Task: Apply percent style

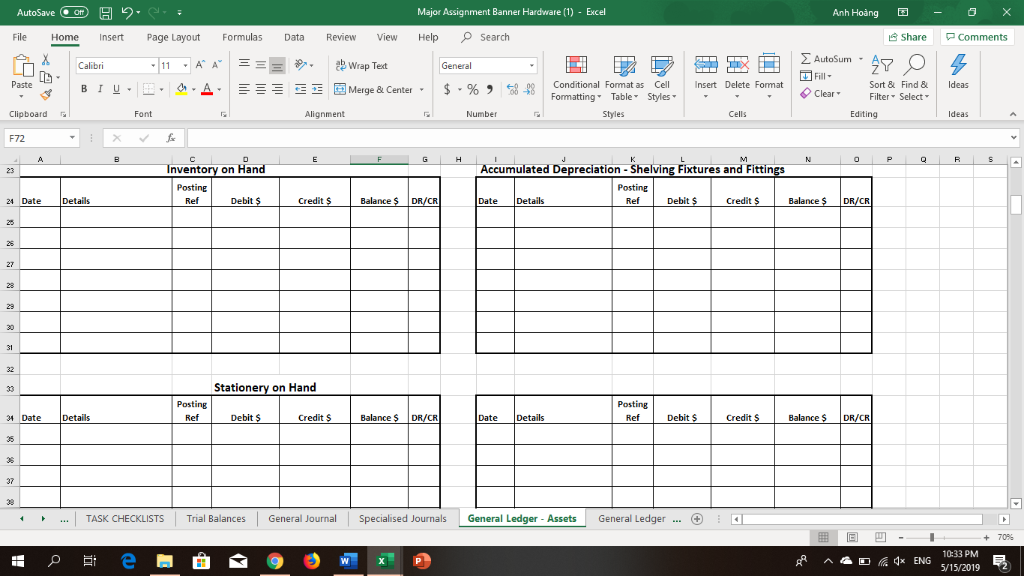Action: tap(473, 89)
